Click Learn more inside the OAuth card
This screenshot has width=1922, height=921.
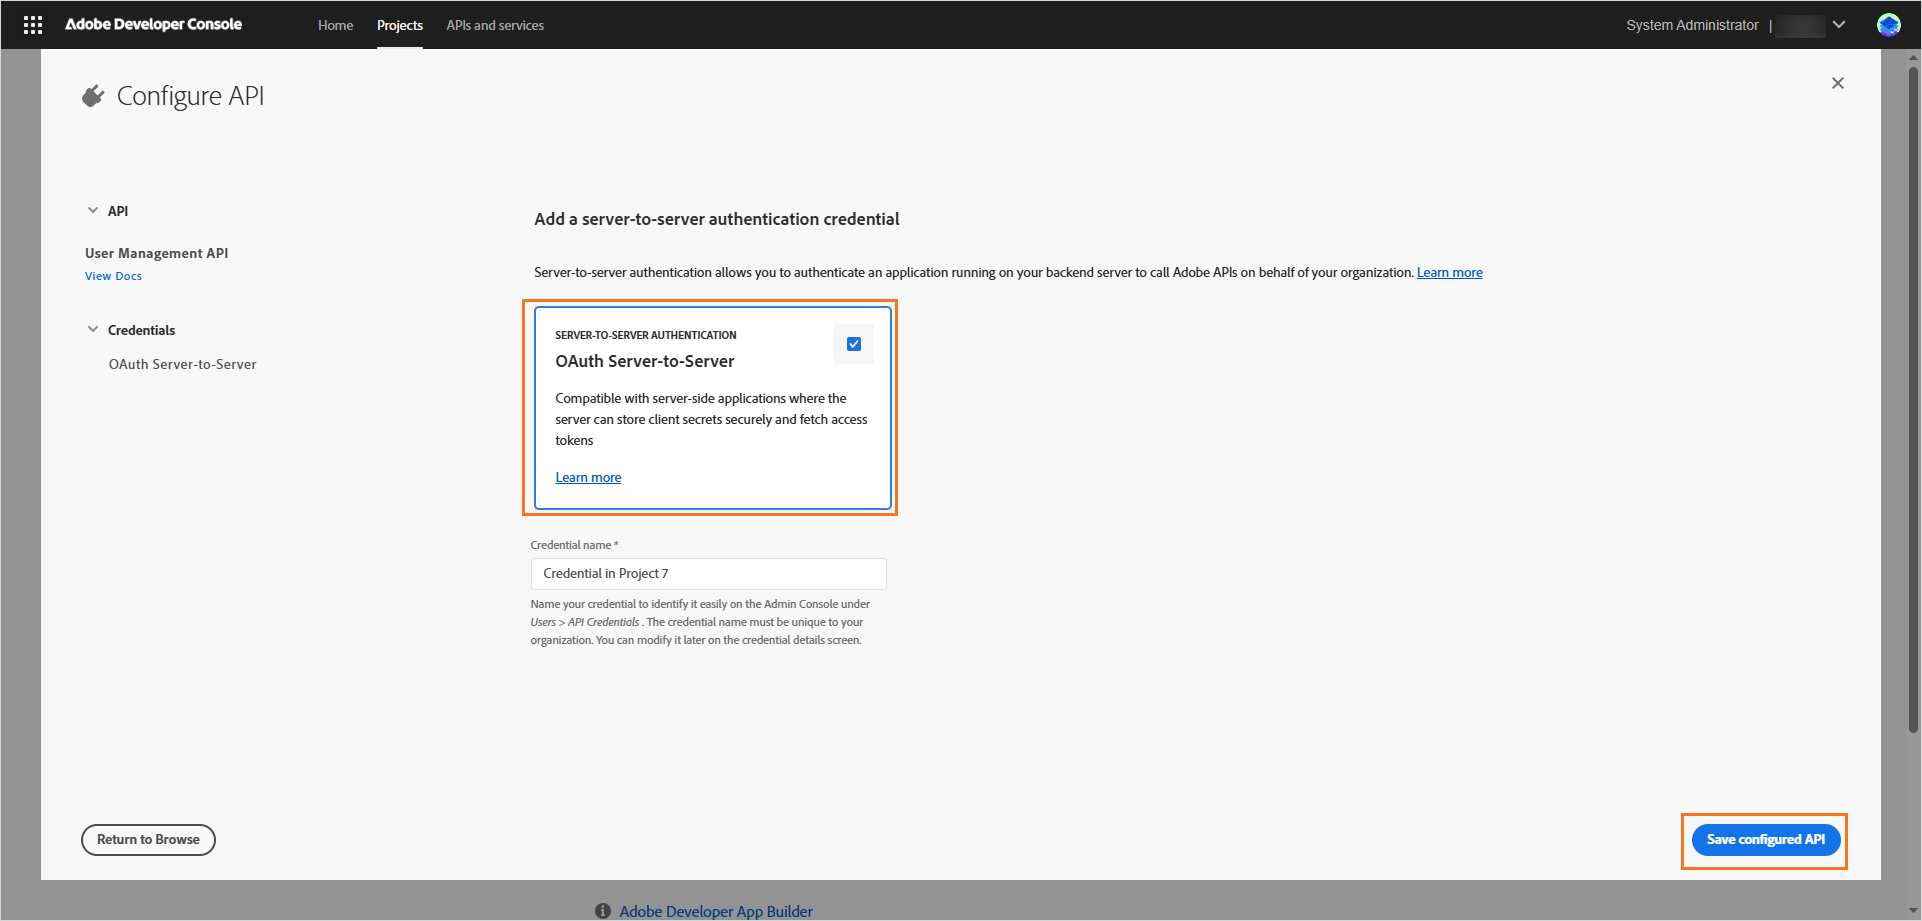pos(588,477)
